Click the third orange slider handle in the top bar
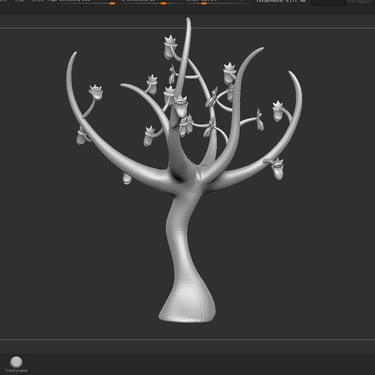 204,3
